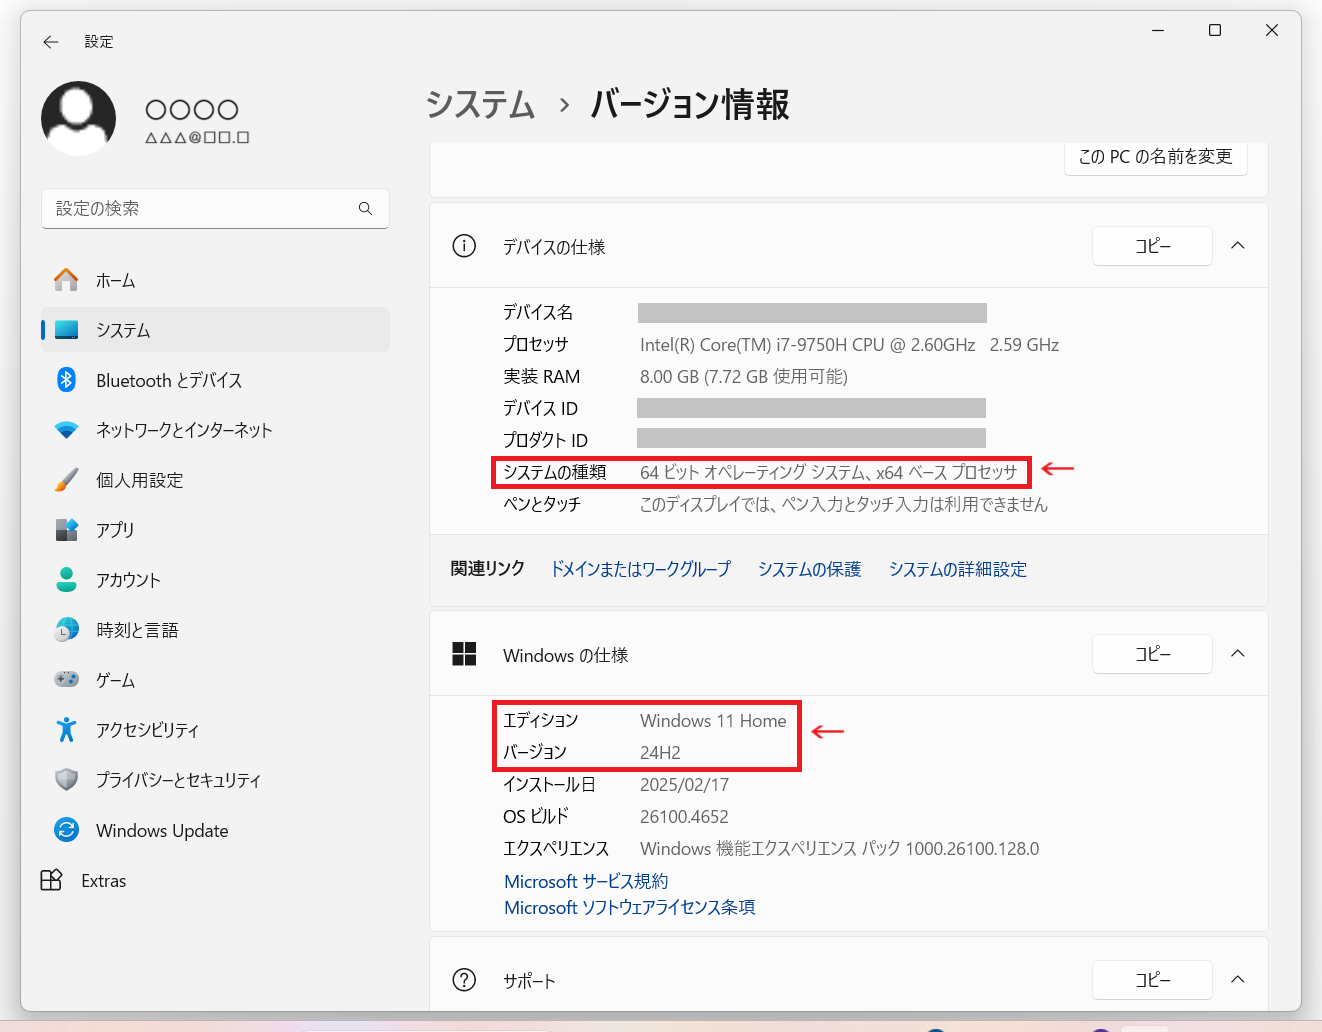Collapse the デバイスの仕様 section chevron

[x=1238, y=246]
